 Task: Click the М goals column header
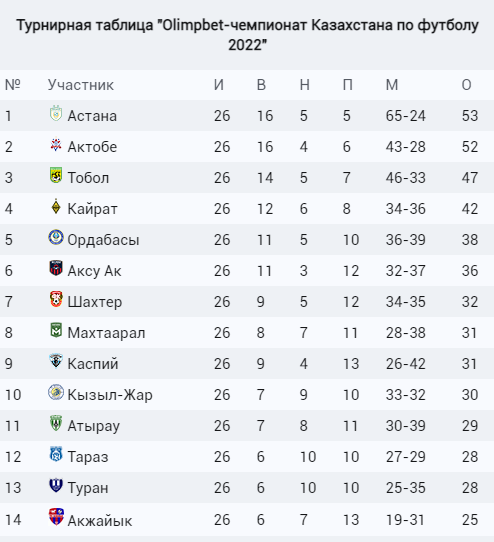(392, 85)
